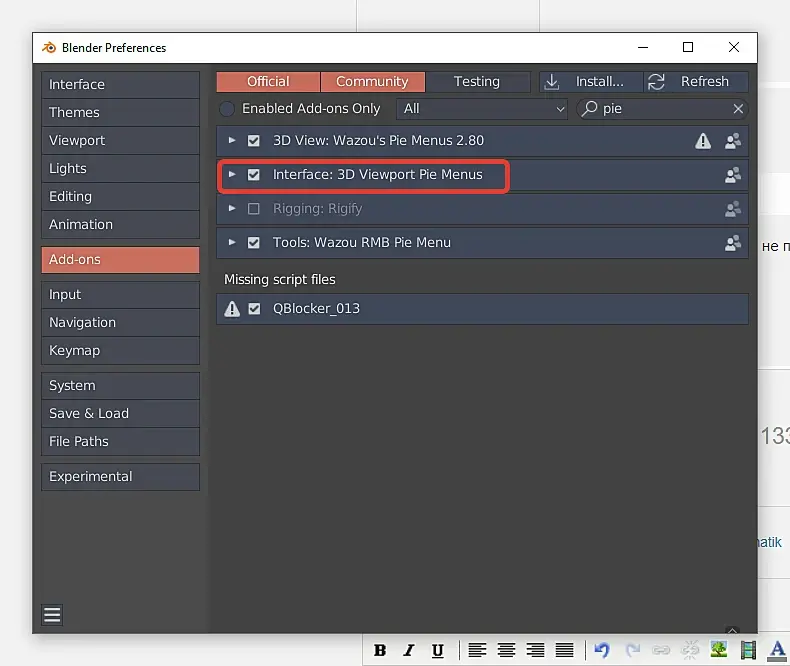Click warning icon beside QBlocker_013

232,309
